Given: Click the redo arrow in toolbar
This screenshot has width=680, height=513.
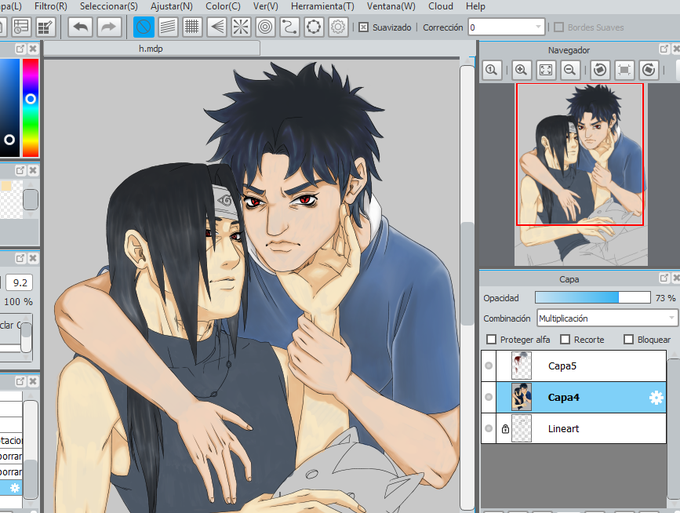Looking at the screenshot, I should click(x=108, y=27).
